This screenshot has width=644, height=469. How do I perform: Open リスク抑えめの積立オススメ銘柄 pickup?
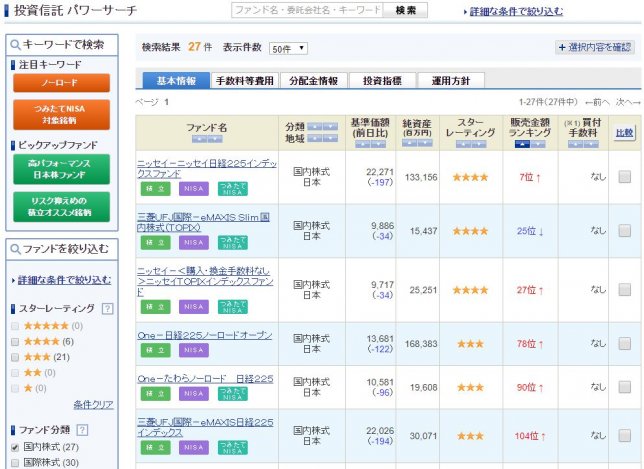pyautogui.click(x=62, y=207)
